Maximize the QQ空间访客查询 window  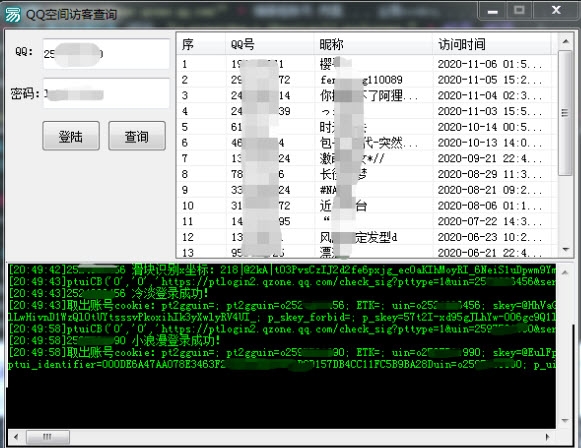click(x=519, y=10)
